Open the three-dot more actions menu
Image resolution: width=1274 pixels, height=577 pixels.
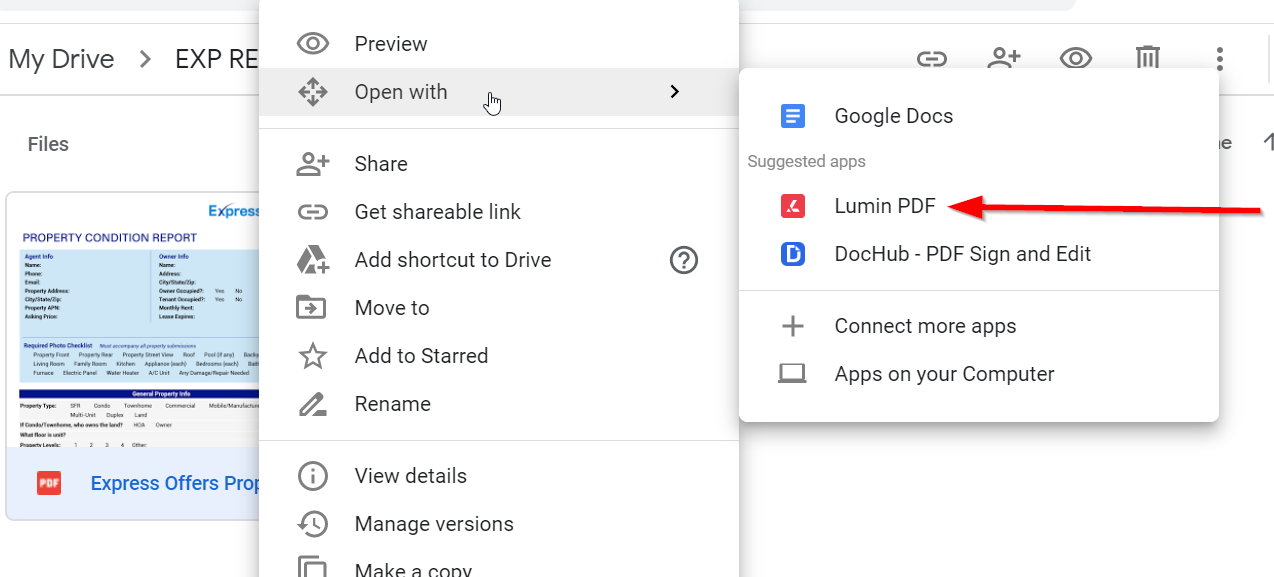[1220, 59]
